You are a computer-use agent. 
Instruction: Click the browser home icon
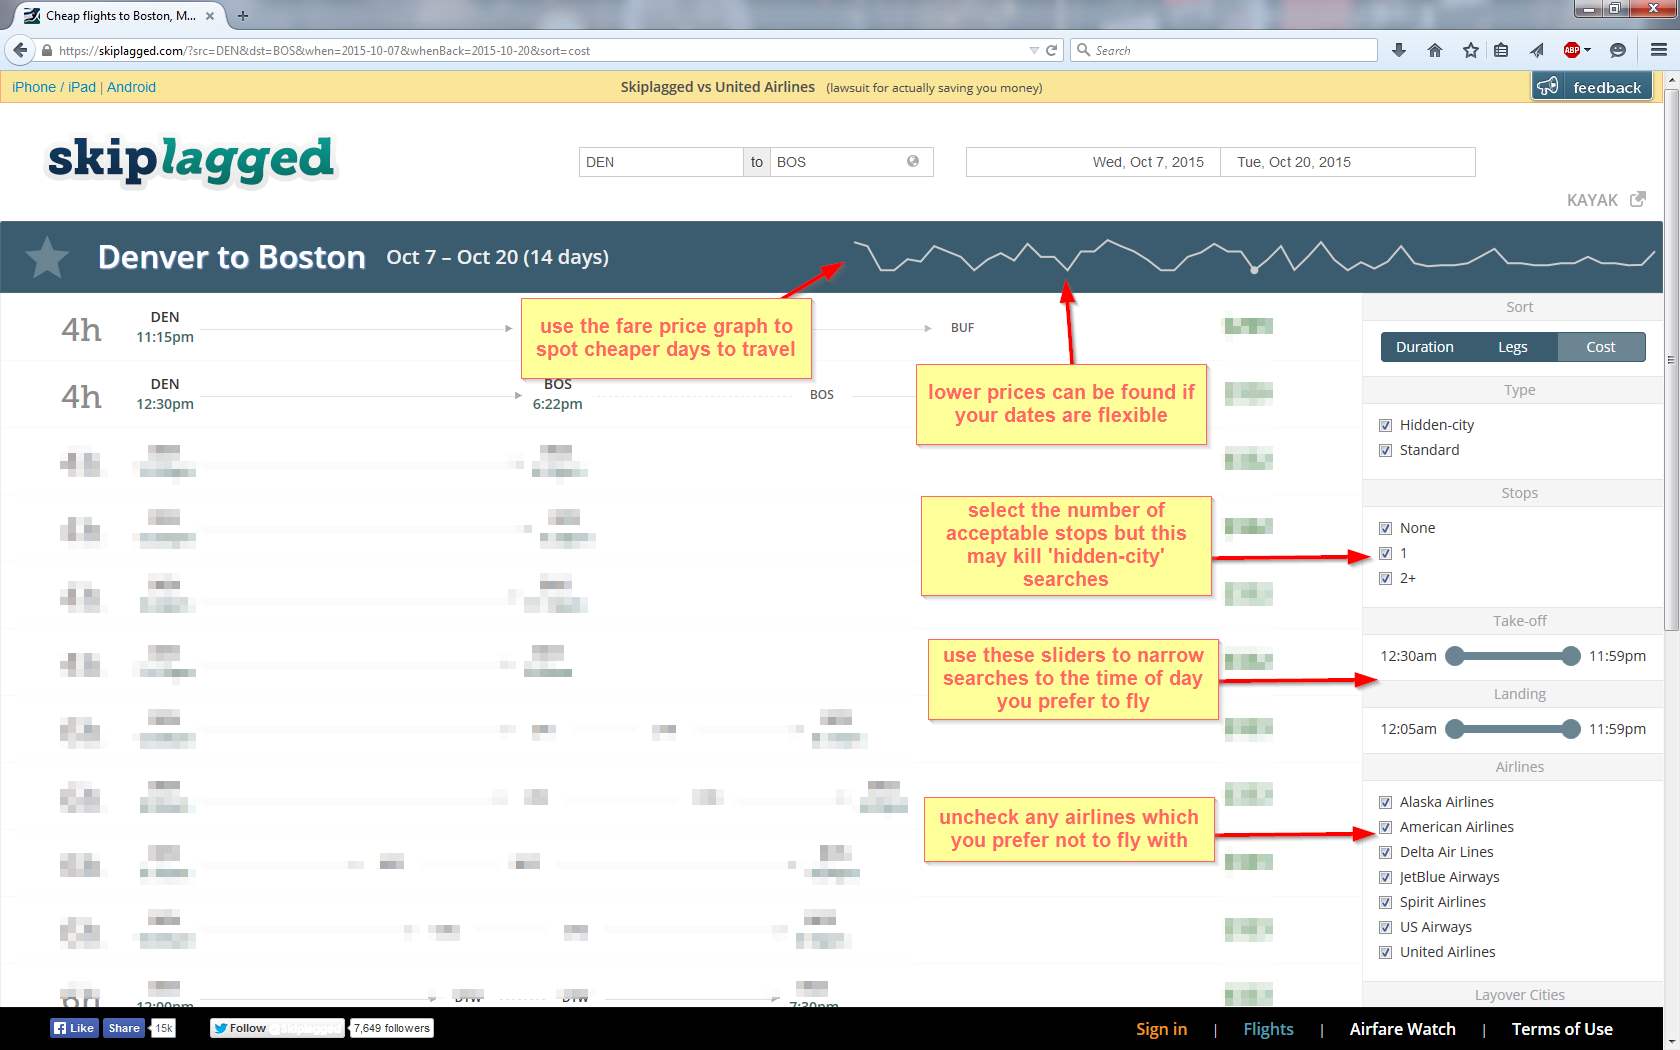pyautogui.click(x=1435, y=50)
